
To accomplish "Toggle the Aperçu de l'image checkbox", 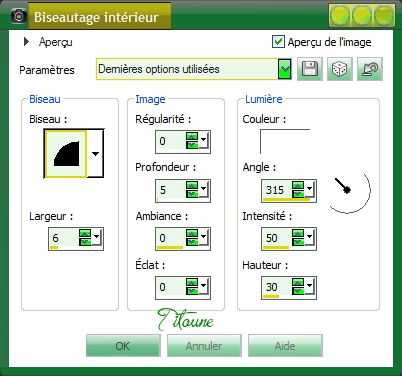I will pos(278,42).
